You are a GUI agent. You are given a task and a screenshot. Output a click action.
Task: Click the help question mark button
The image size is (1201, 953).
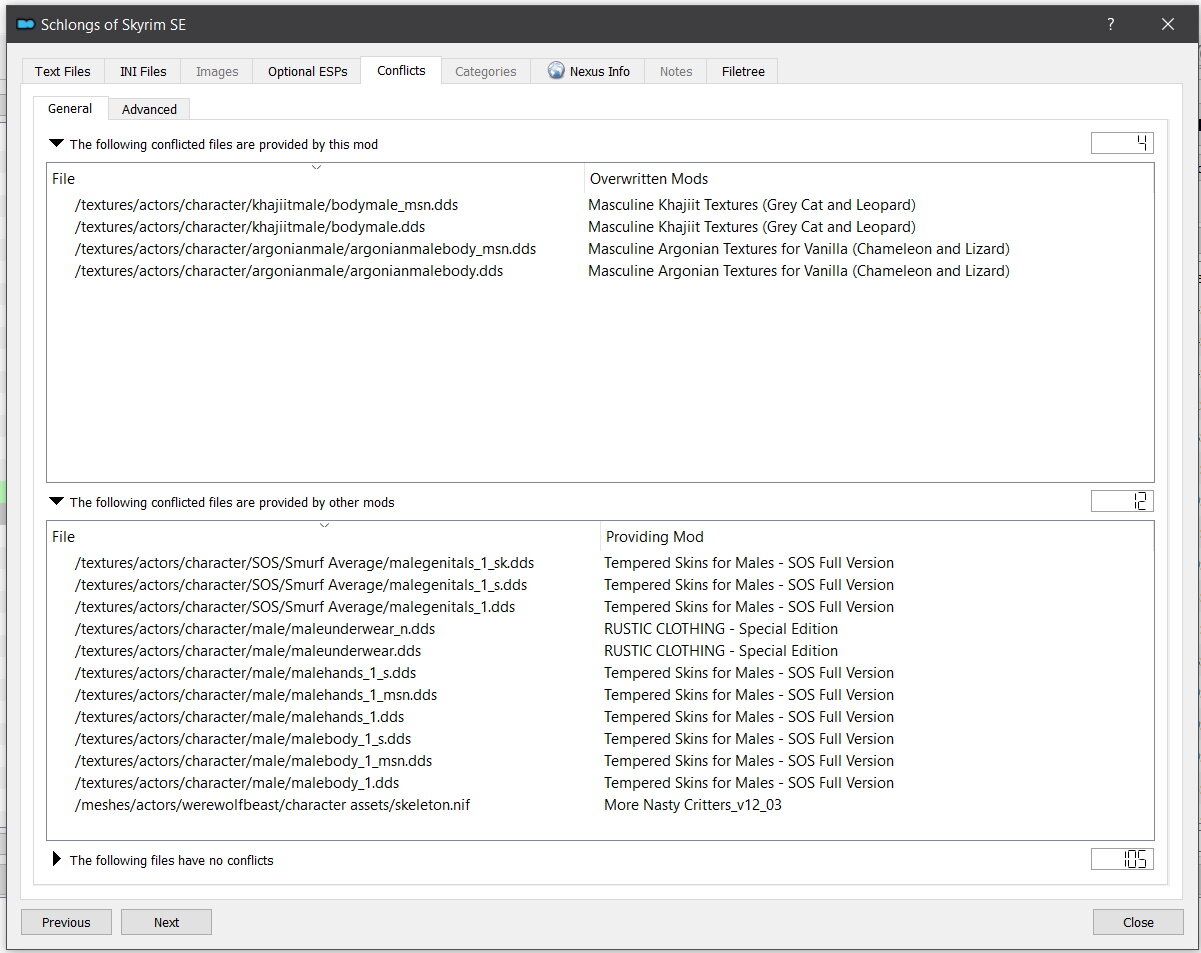(x=1111, y=25)
